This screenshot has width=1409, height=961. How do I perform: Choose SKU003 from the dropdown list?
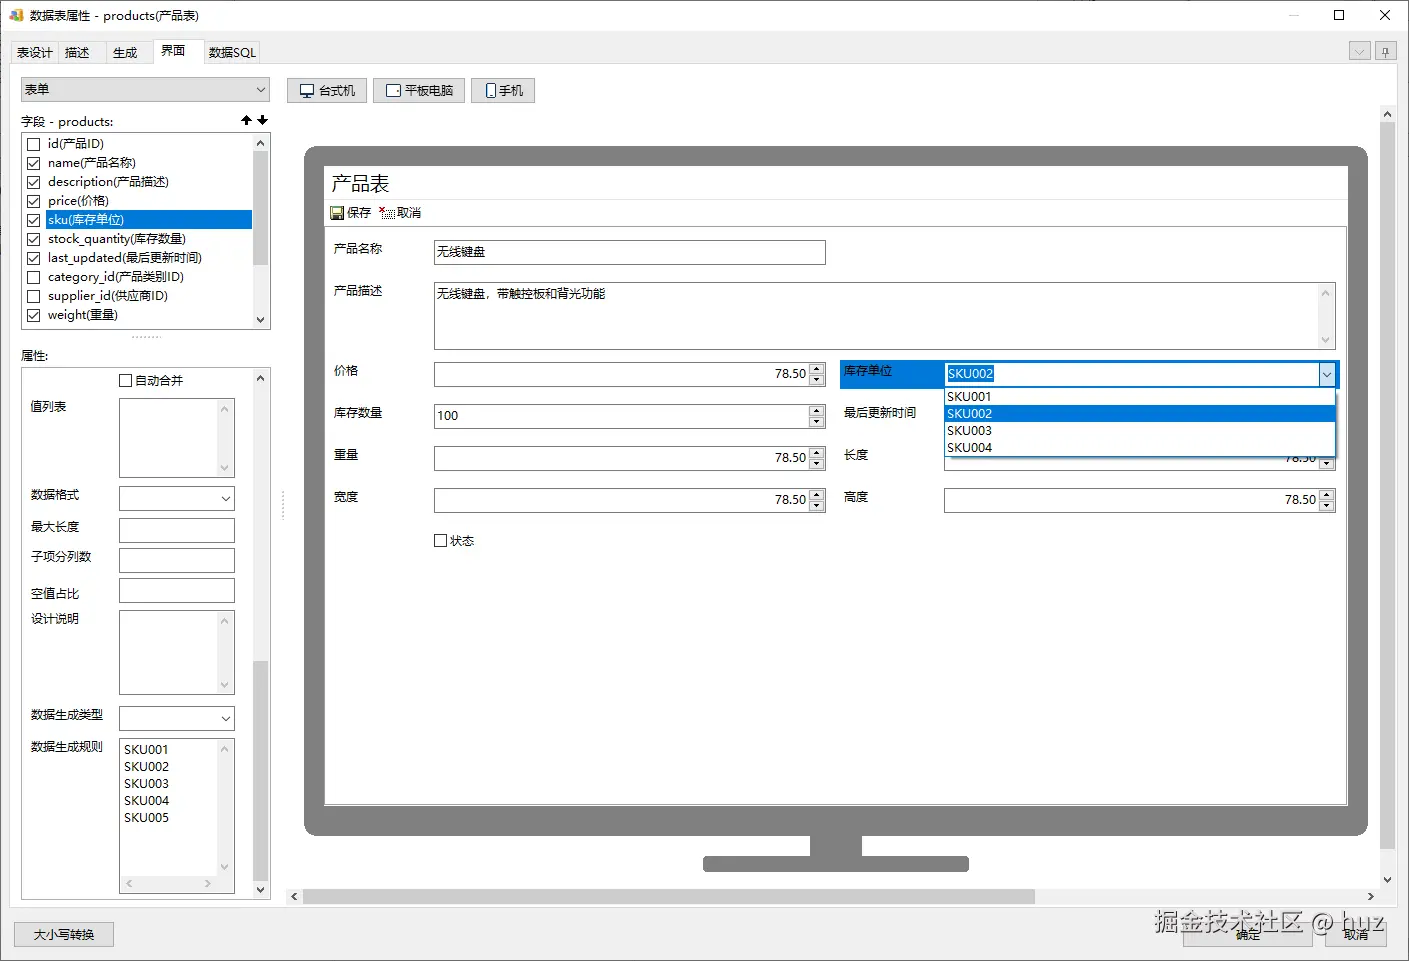pyautogui.click(x=1140, y=431)
